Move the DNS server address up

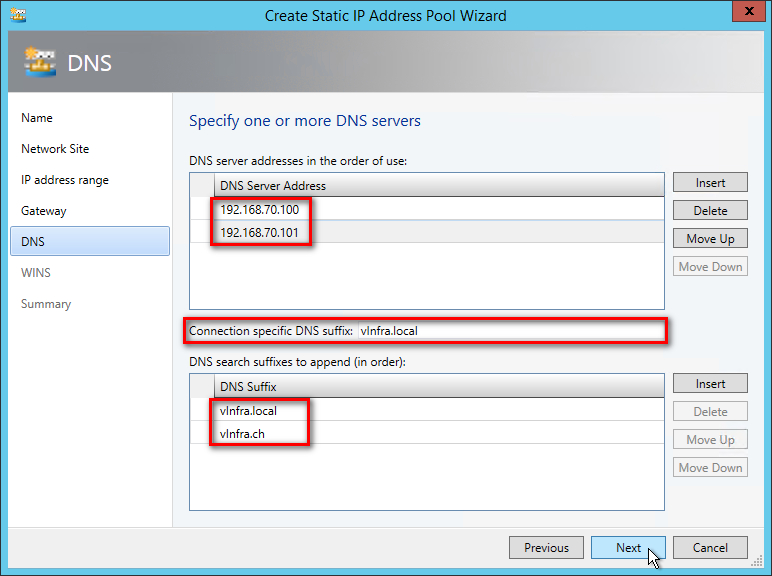pyautogui.click(x=710, y=239)
